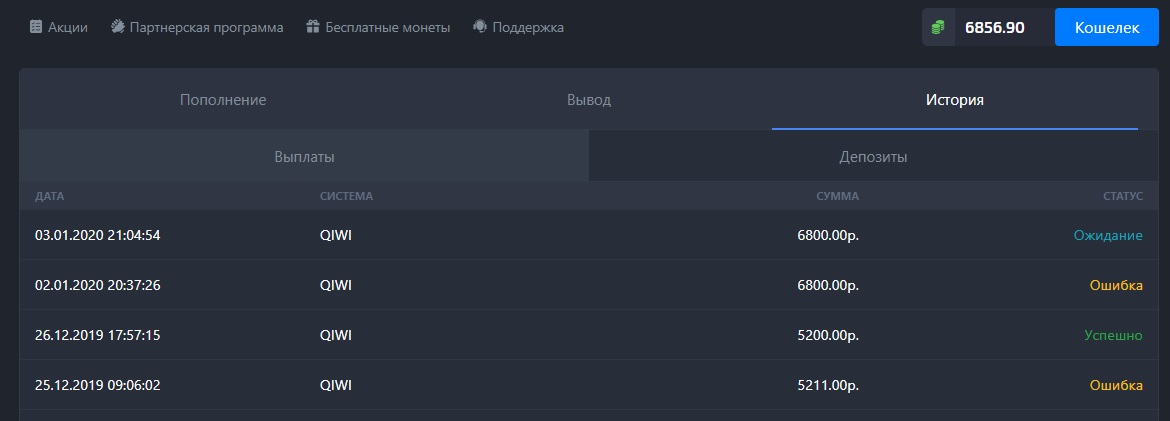Screen dimensions: 1170x421
Task: Click the Ошибка status for 02.01.2020
Action: (1115, 286)
